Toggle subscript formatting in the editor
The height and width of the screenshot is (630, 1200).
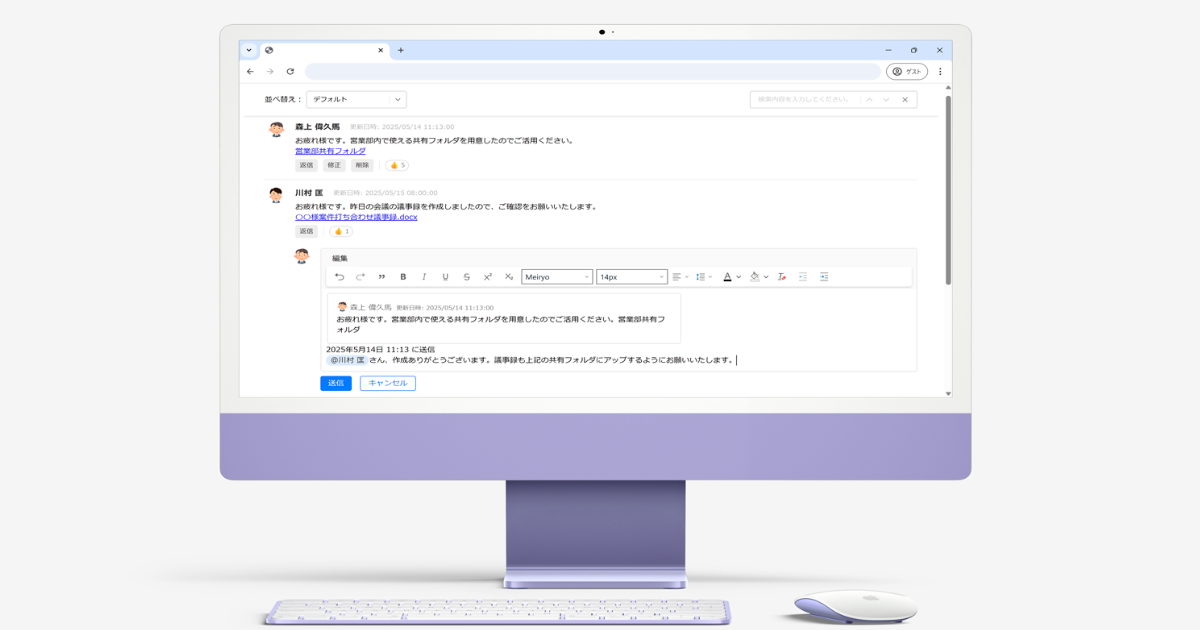510,276
